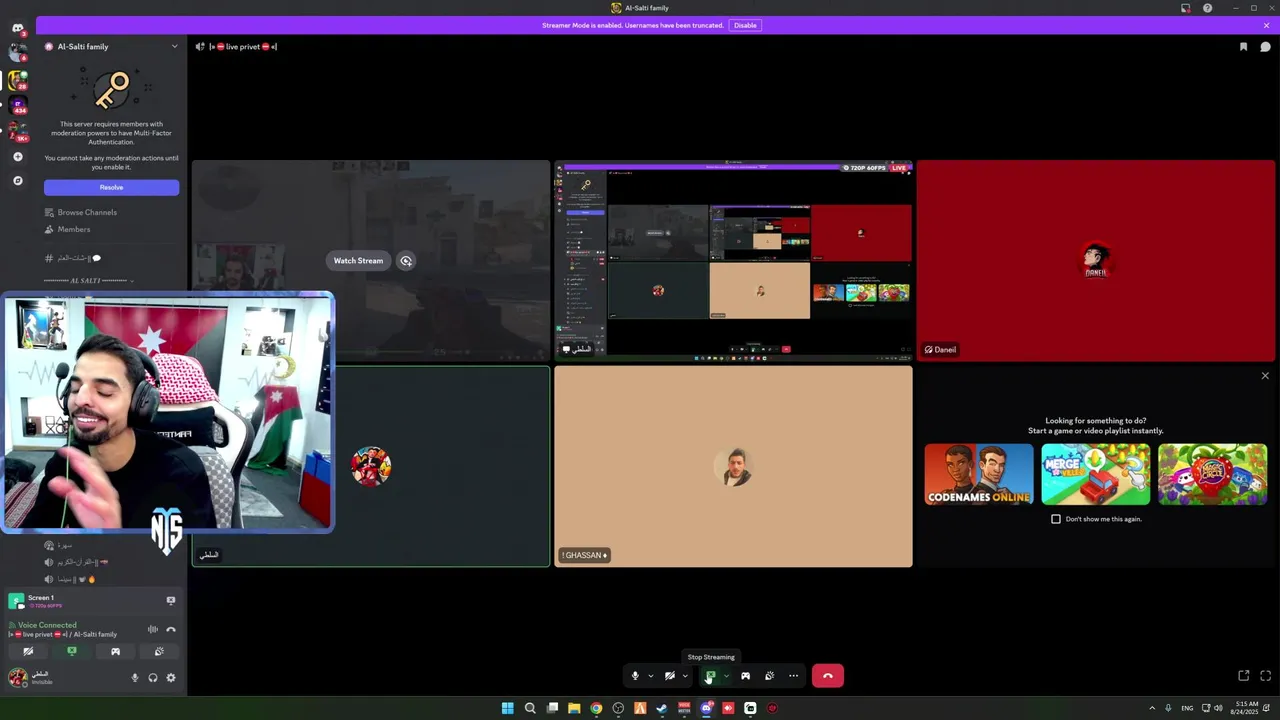This screenshot has height=720, width=1280.
Task: Open threads bookmark icon in header
Action: pyautogui.click(x=1243, y=47)
